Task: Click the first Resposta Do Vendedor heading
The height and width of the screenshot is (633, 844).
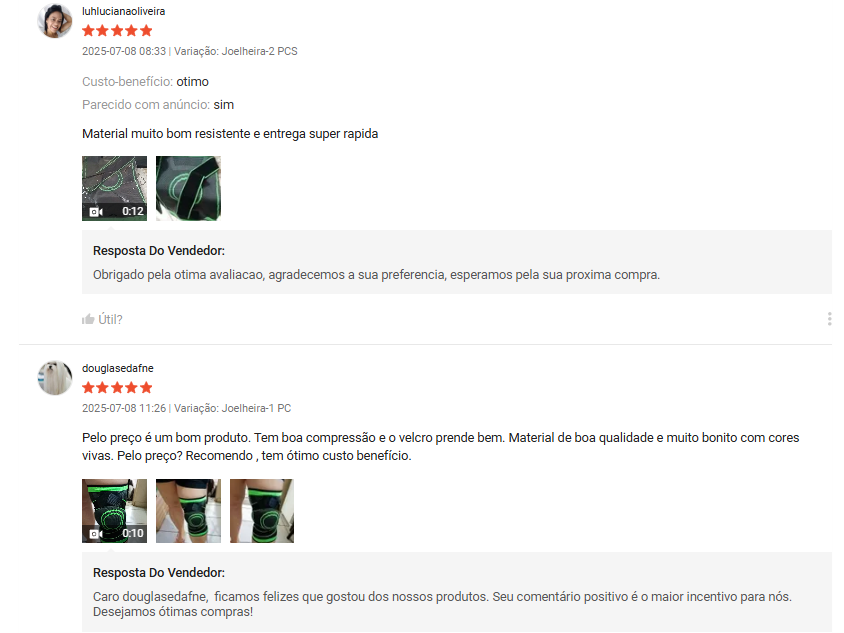Action: tap(159, 251)
